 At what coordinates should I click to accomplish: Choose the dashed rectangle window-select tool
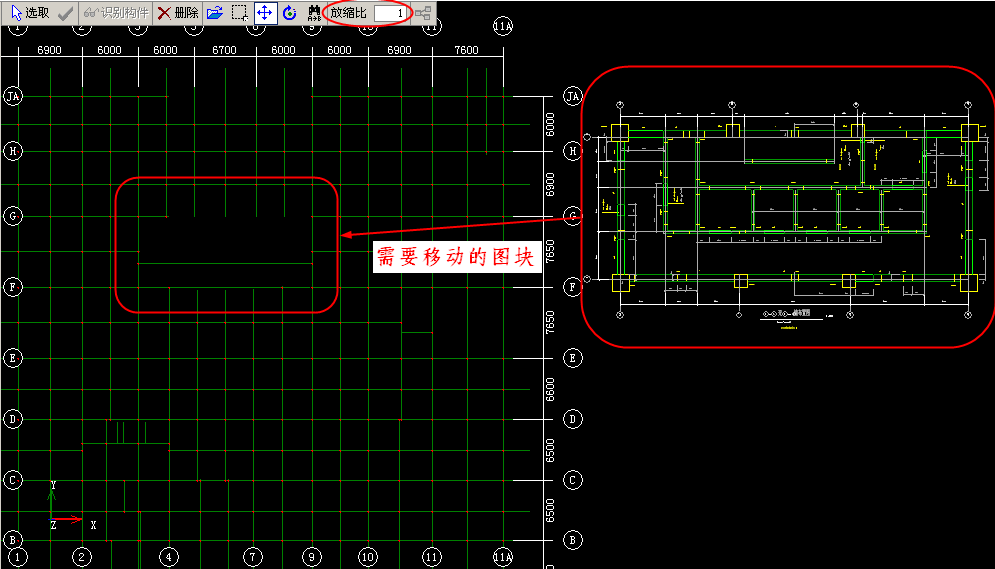(x=240, y=13)
